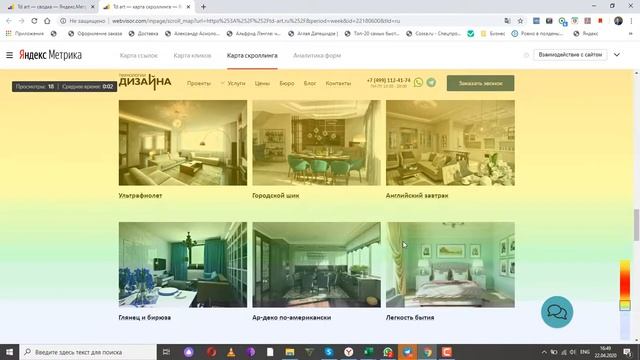Open the chat widget bubble
This screenshot has height=360, width=640.
coord(557,312)
